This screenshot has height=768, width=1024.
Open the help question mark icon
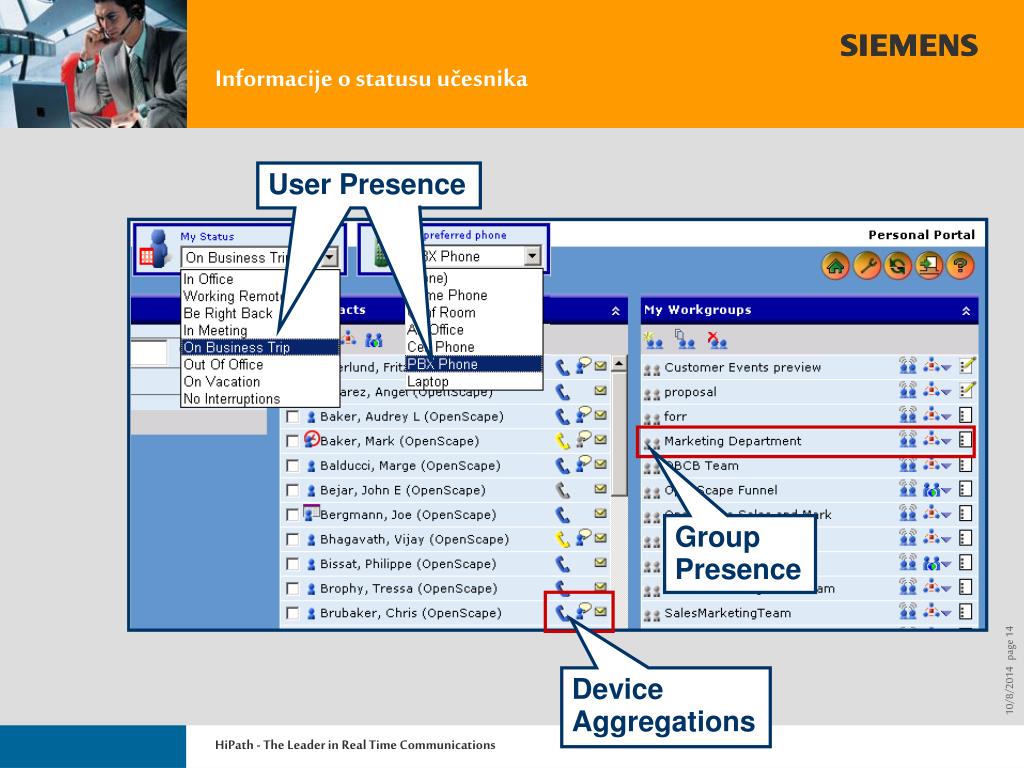click(x=960, y=266)
